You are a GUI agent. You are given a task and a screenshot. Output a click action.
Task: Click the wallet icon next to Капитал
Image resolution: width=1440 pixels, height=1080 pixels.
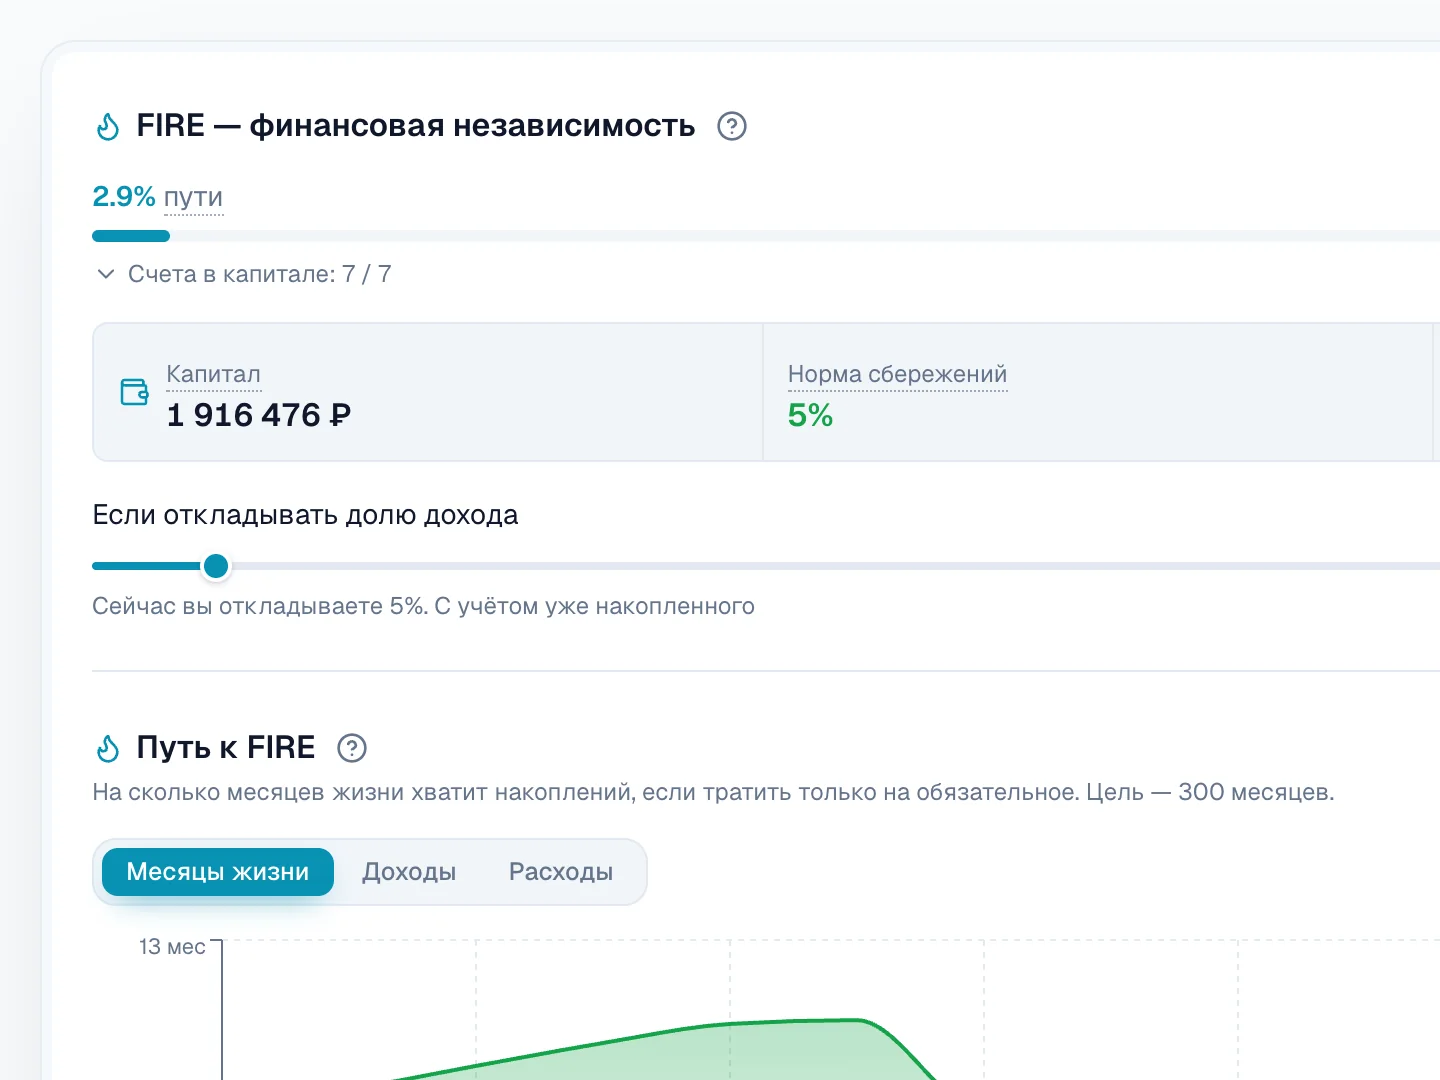point(134,392)
